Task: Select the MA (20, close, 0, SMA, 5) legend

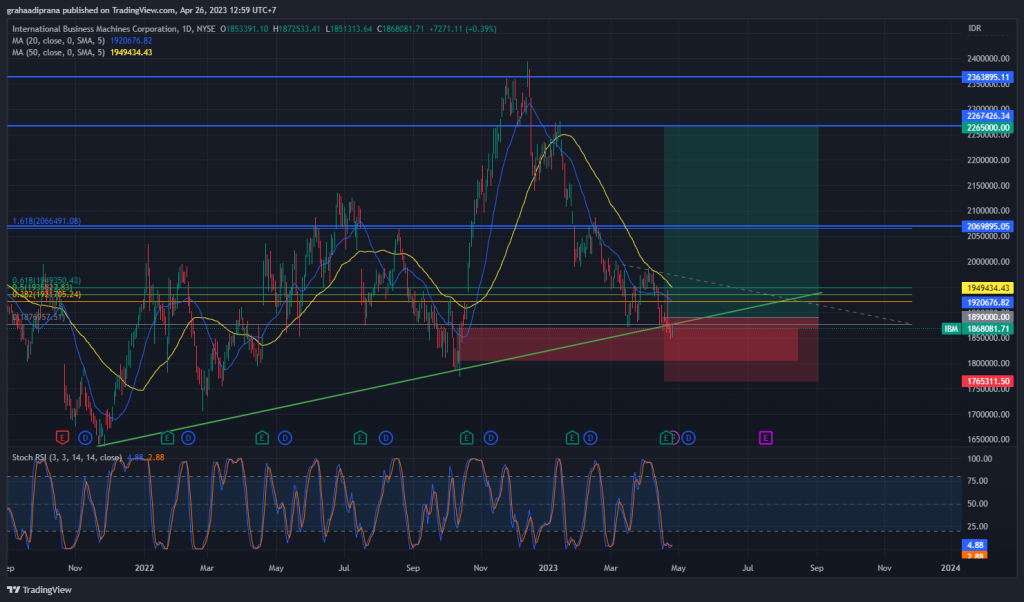Action: 58,40
